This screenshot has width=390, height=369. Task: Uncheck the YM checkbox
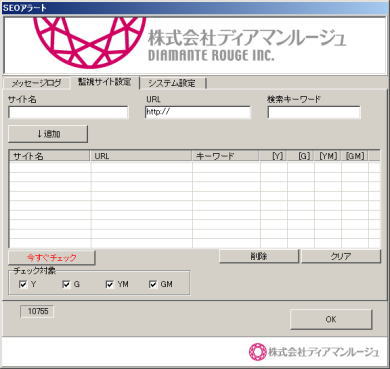[110, 284]
